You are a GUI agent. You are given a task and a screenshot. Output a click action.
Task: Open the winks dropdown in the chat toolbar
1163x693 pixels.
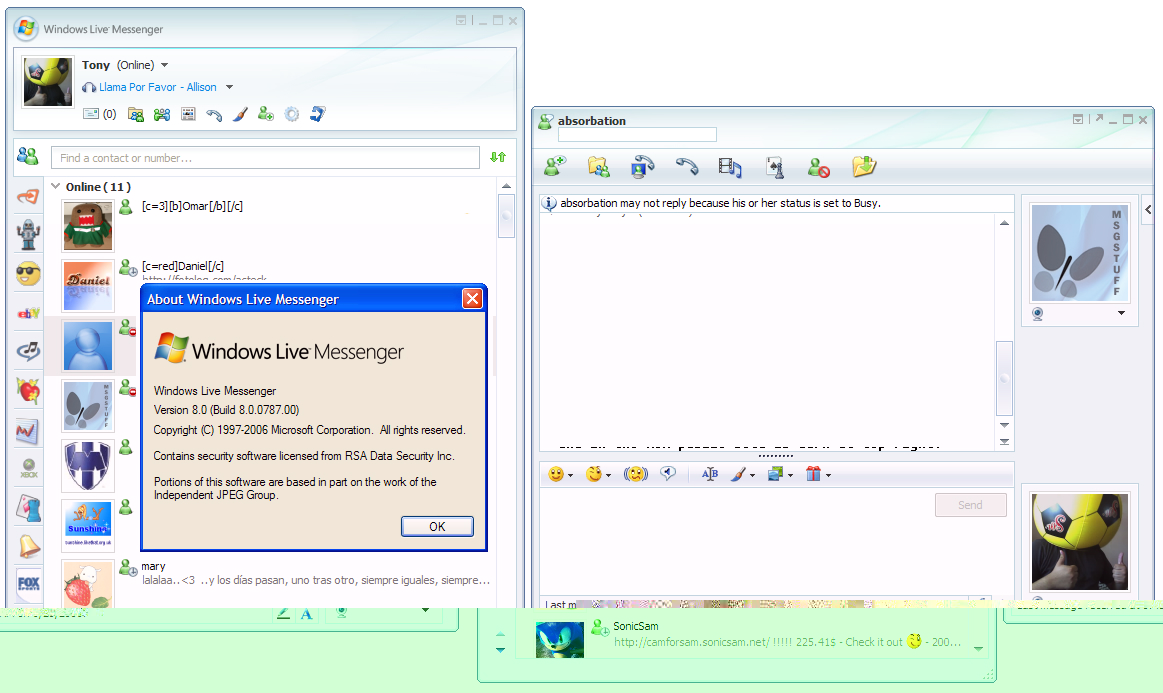click(608, 476)
